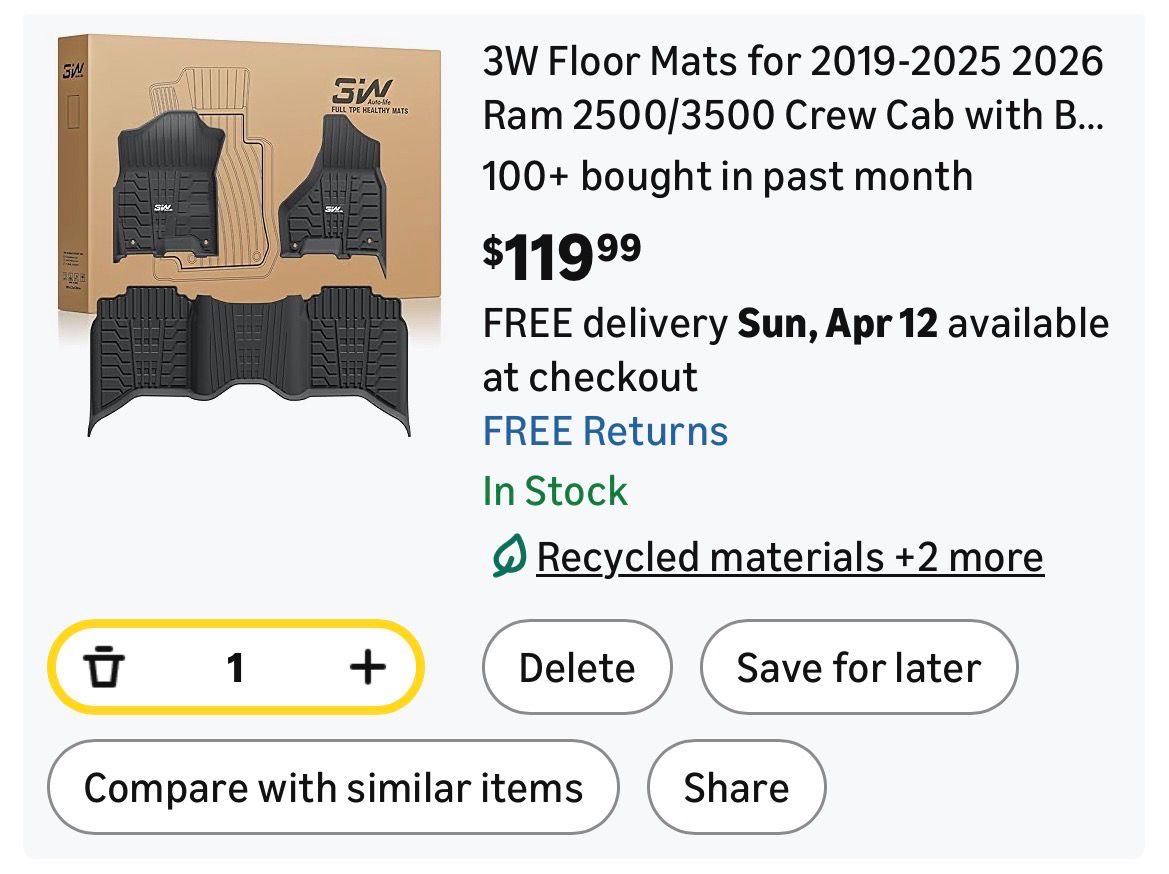This screenshot has height=874, width=1169.
Task: Select the quantity value 1
Action: pyautogui.click(x=235, y=667)
